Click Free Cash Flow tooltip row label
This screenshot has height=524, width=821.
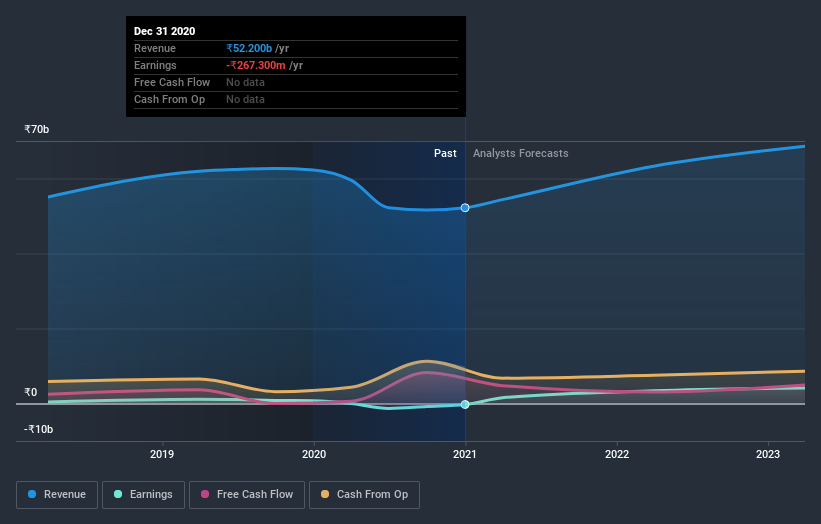(172, 82)
